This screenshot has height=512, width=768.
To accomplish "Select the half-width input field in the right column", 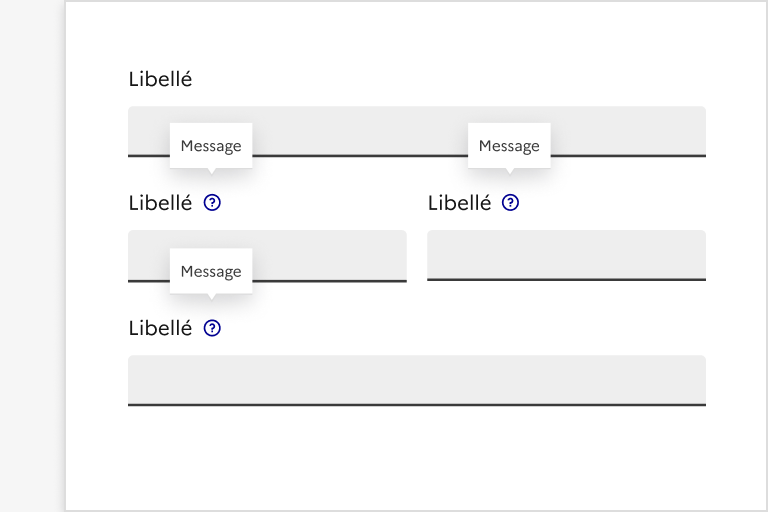I will [566, 255].
